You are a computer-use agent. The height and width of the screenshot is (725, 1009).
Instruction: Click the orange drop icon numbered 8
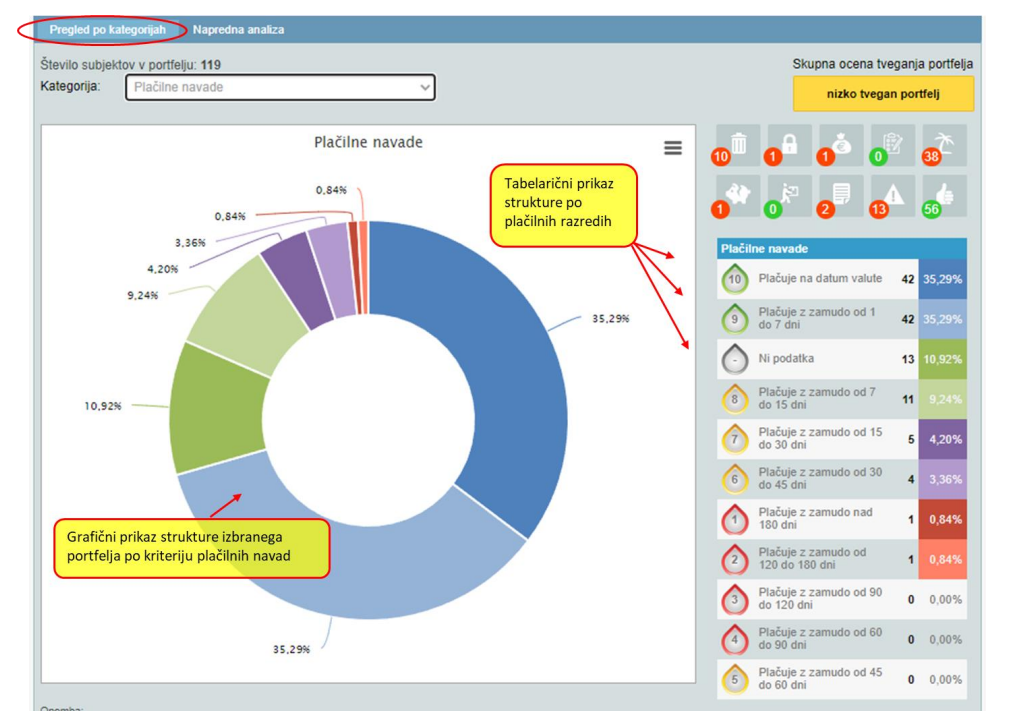point(735,399)
